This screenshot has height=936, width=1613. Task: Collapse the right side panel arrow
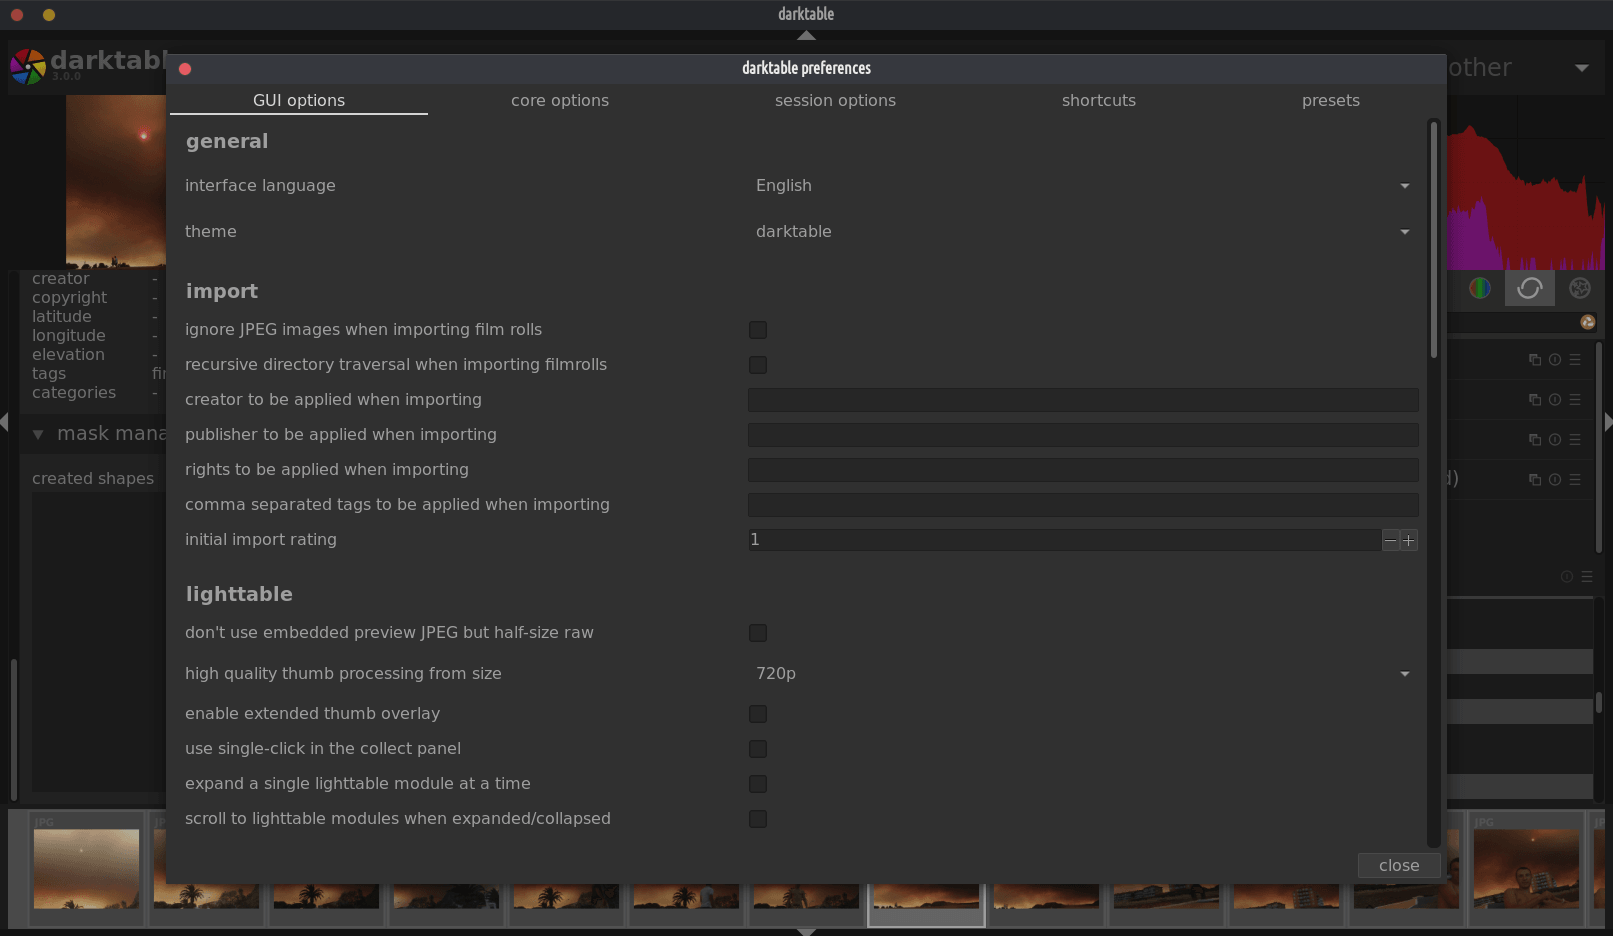pyautogui.click(x=1608, y=423)
